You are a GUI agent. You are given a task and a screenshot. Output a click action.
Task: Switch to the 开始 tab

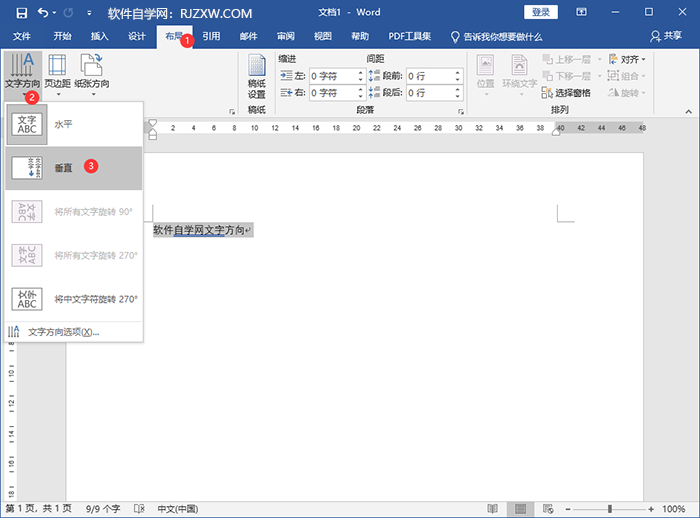point(62,36)
